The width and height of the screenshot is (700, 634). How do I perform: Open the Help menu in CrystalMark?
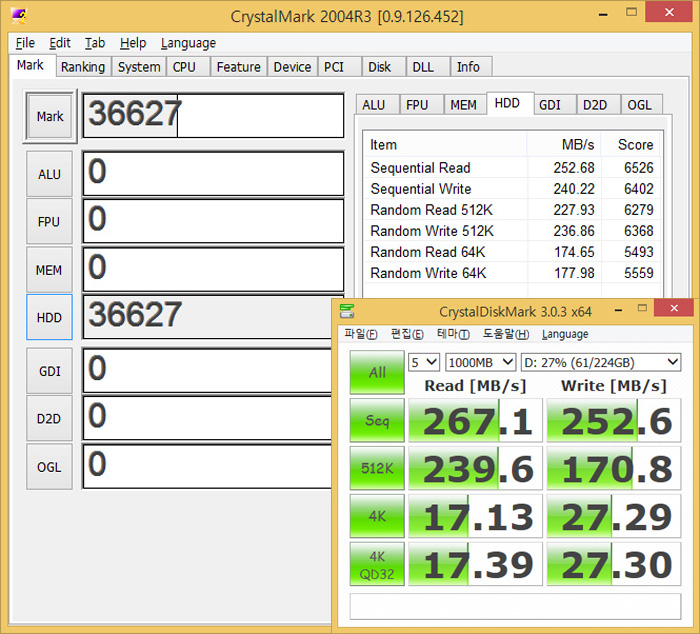[133, 43]
